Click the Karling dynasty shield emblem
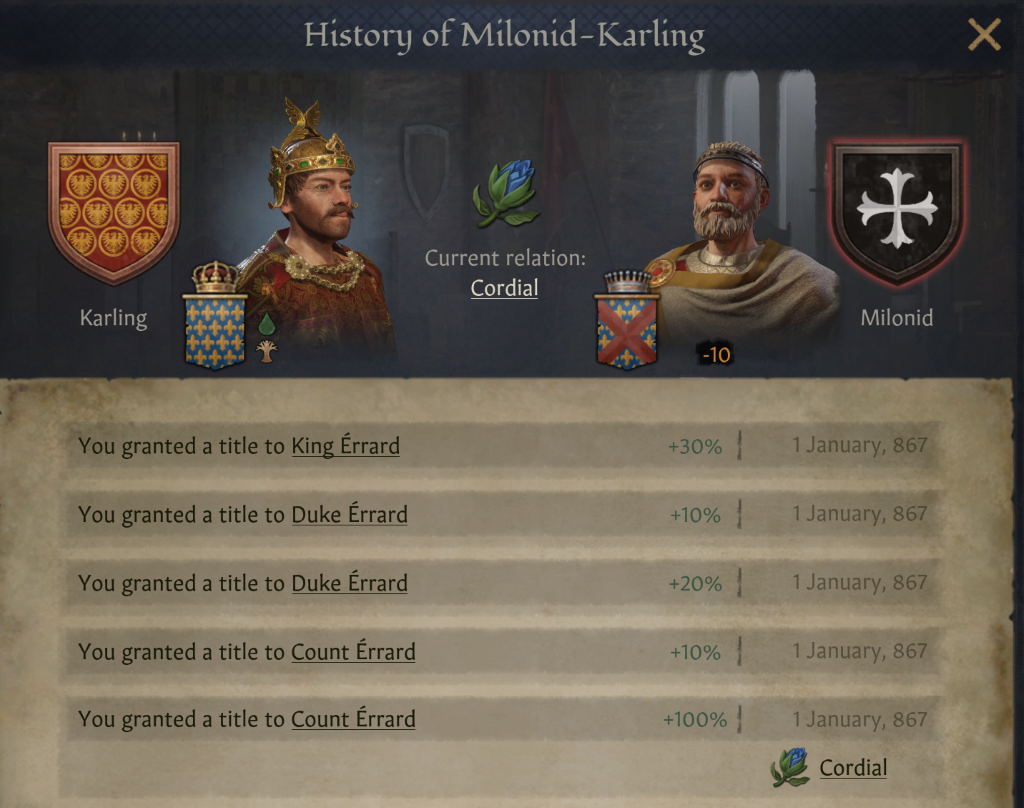Screen dimensions: 1024x808 [x=113, y=211]
